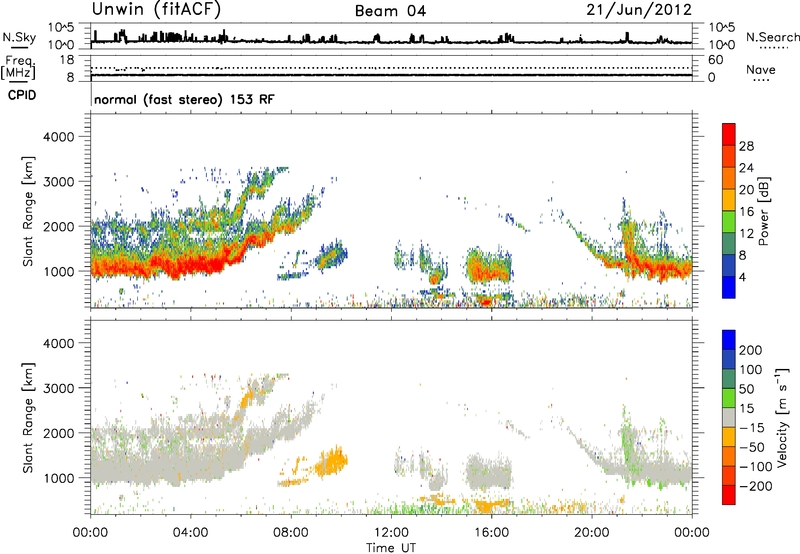
Task: Pick the blue bottom segment of Power color bar
Action: click(729, 287)
